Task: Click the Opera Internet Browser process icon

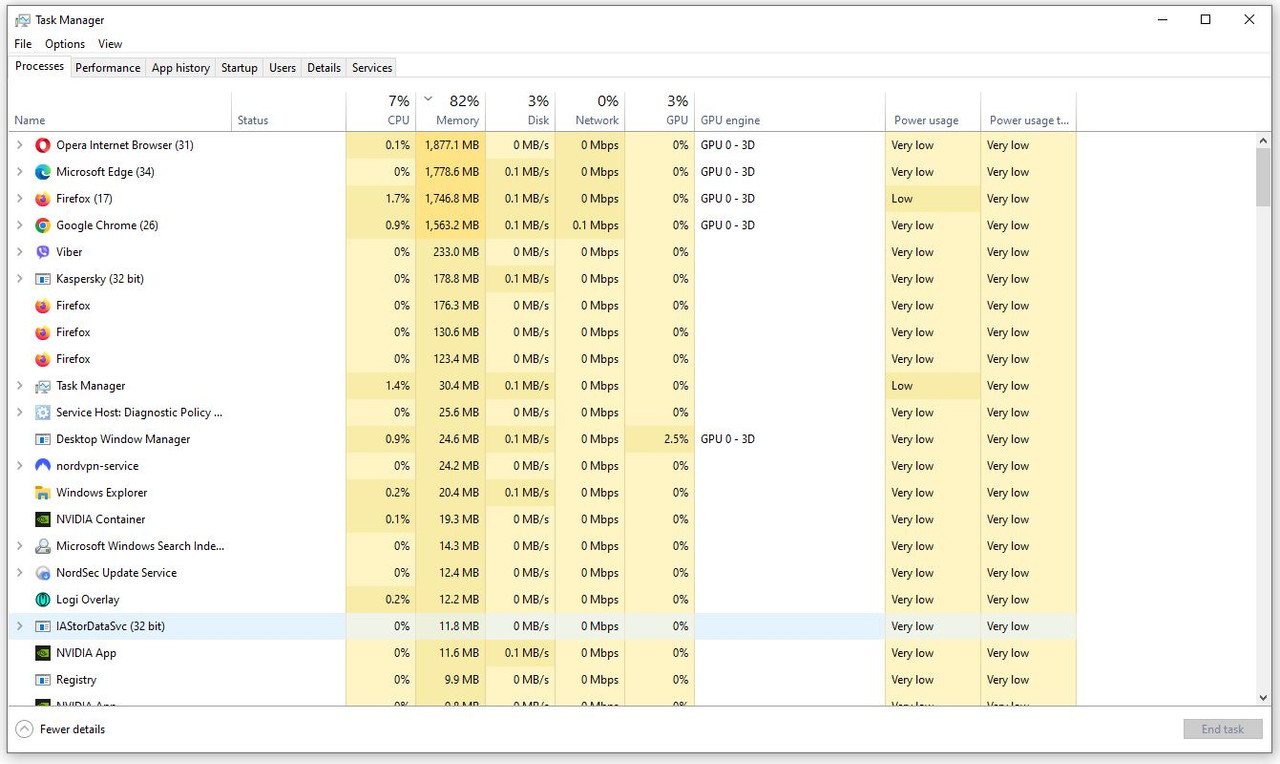Action: click(43, 145)
